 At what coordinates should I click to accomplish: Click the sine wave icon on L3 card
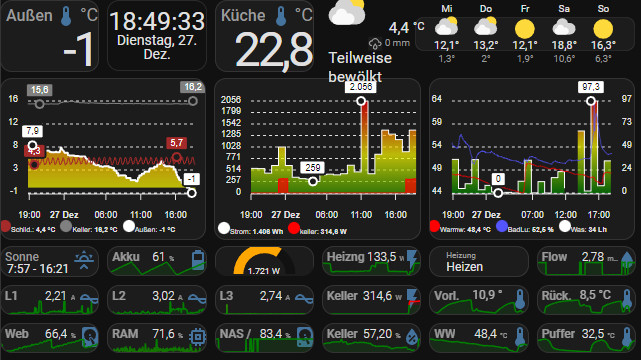305,300
